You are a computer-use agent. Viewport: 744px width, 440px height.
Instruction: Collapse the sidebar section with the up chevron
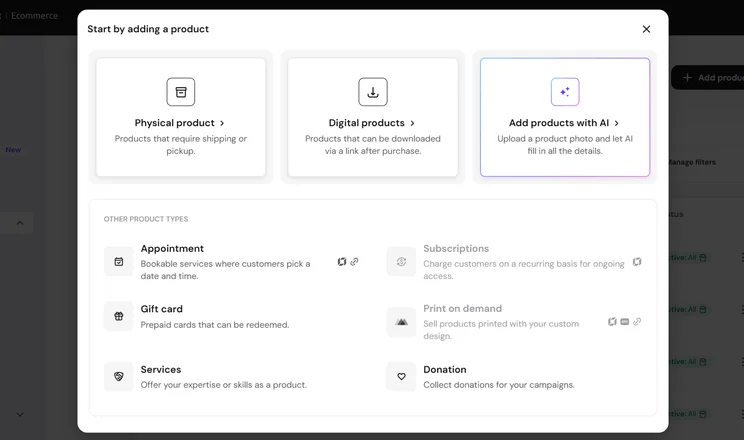[x=20, y=223]
